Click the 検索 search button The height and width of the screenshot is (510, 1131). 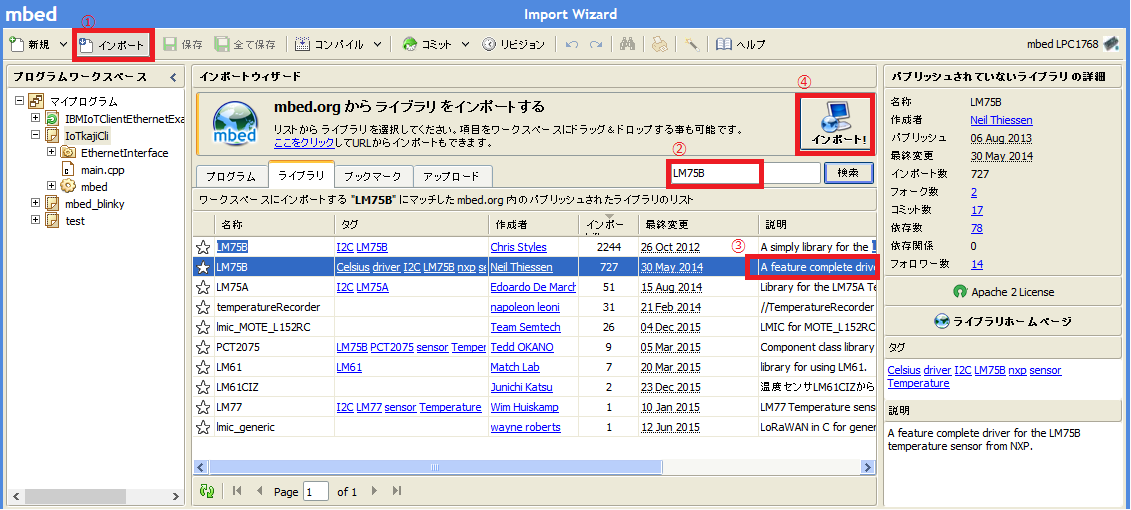click(x=849, y=173)
